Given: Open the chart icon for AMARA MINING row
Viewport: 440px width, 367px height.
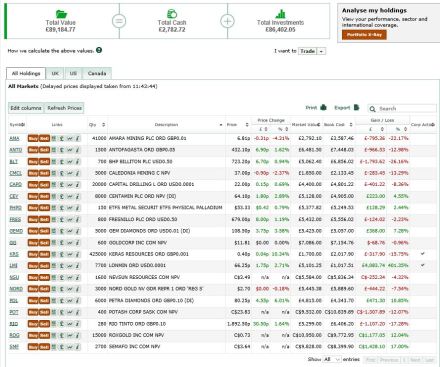Looking at the screenshot, I should [69, 138].
